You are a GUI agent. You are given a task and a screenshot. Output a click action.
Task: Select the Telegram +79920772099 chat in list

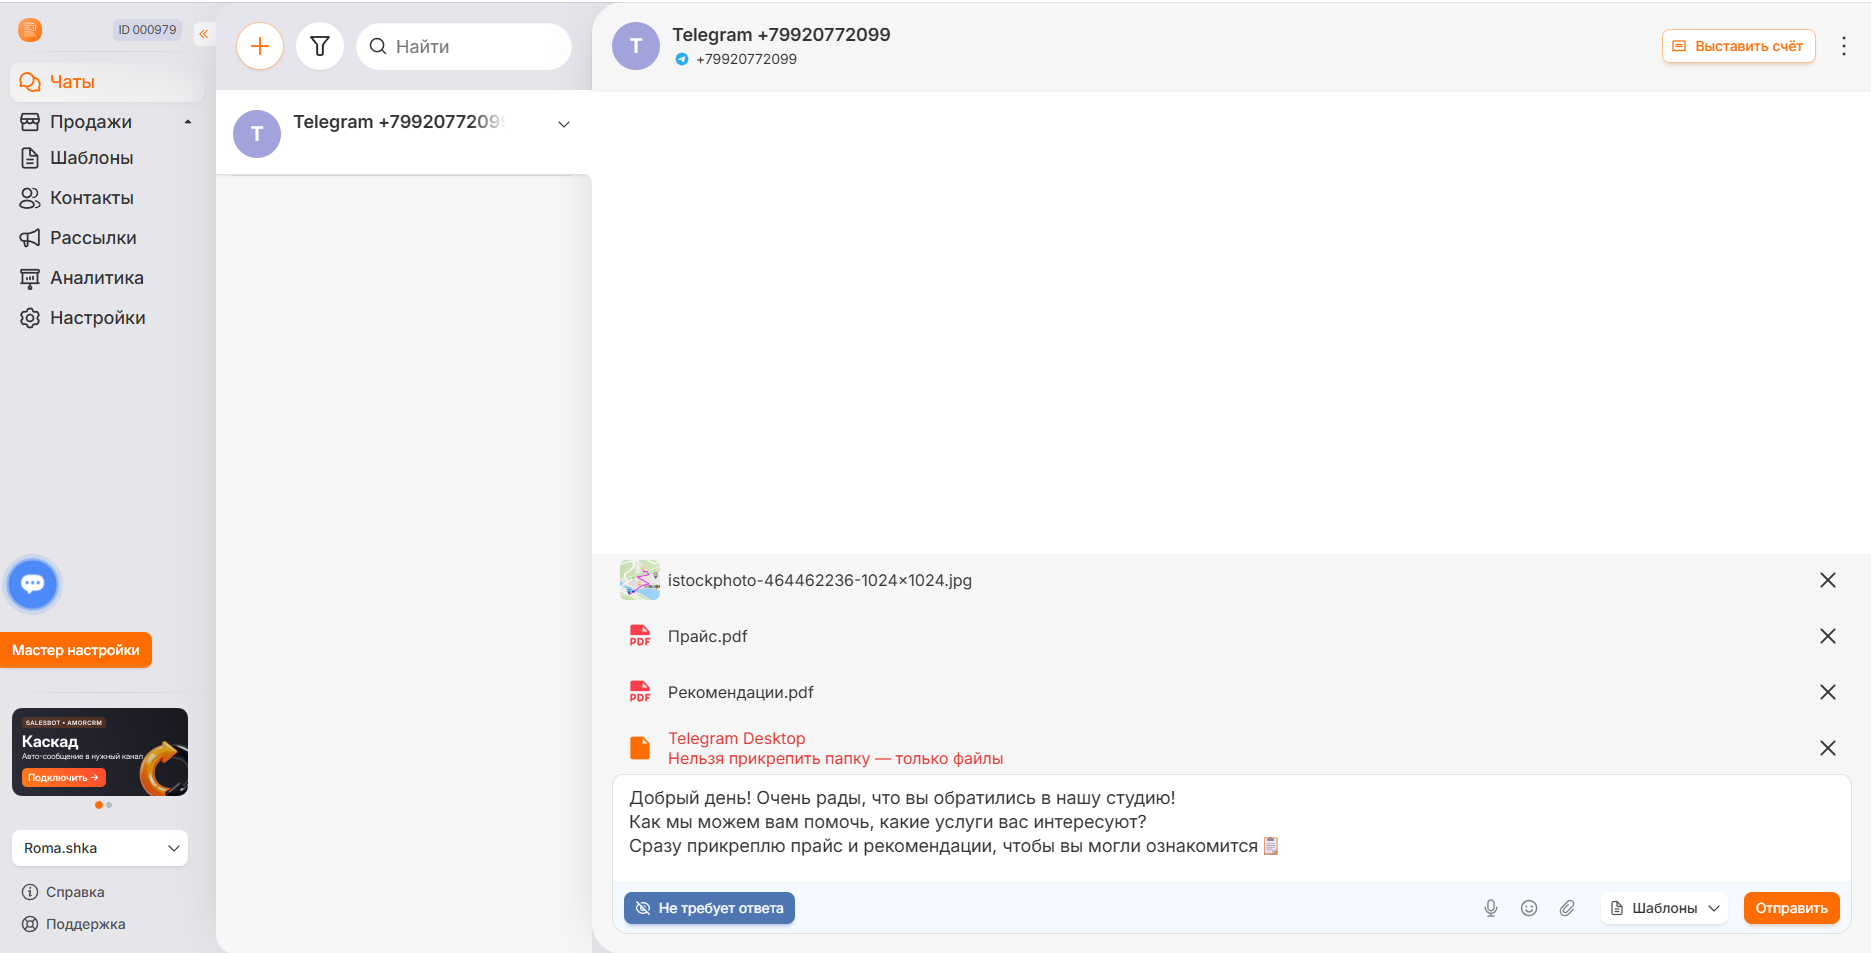coord(404,133)
